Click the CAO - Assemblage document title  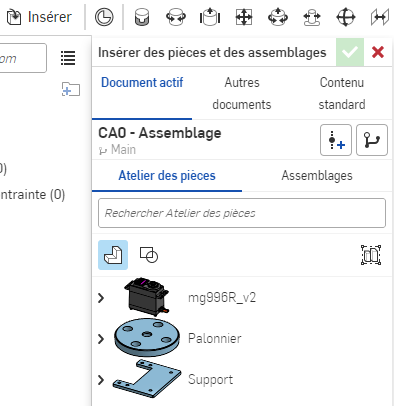pos(160,133)
